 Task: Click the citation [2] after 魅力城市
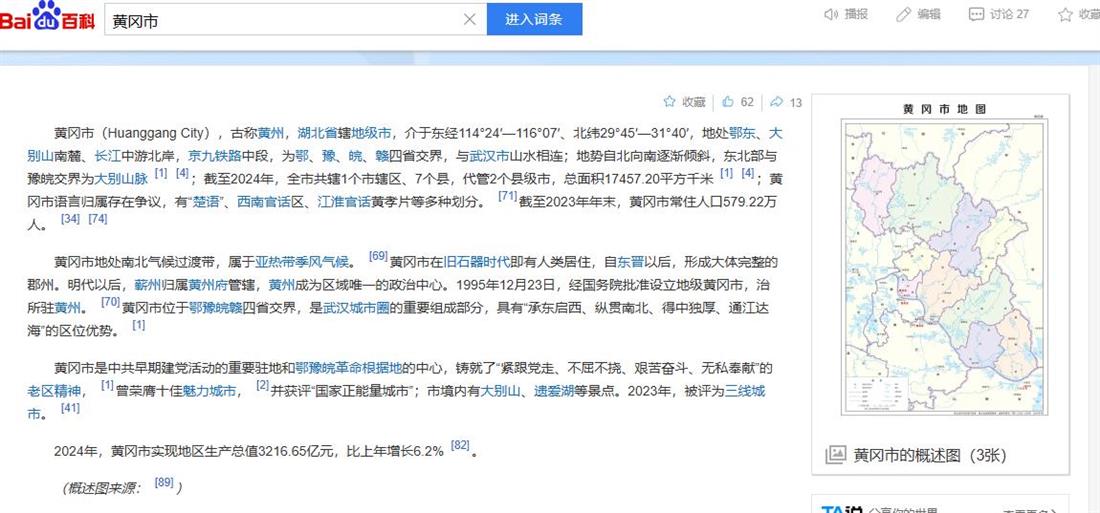[x=262, y=385]
